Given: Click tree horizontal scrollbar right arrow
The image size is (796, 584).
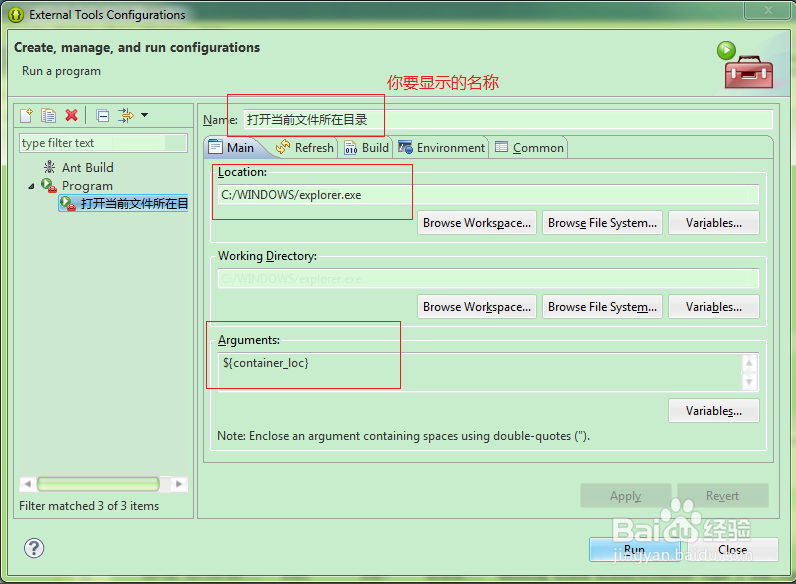Looking at the screenshot, I should pyautogui.click(x=179, y=484).
